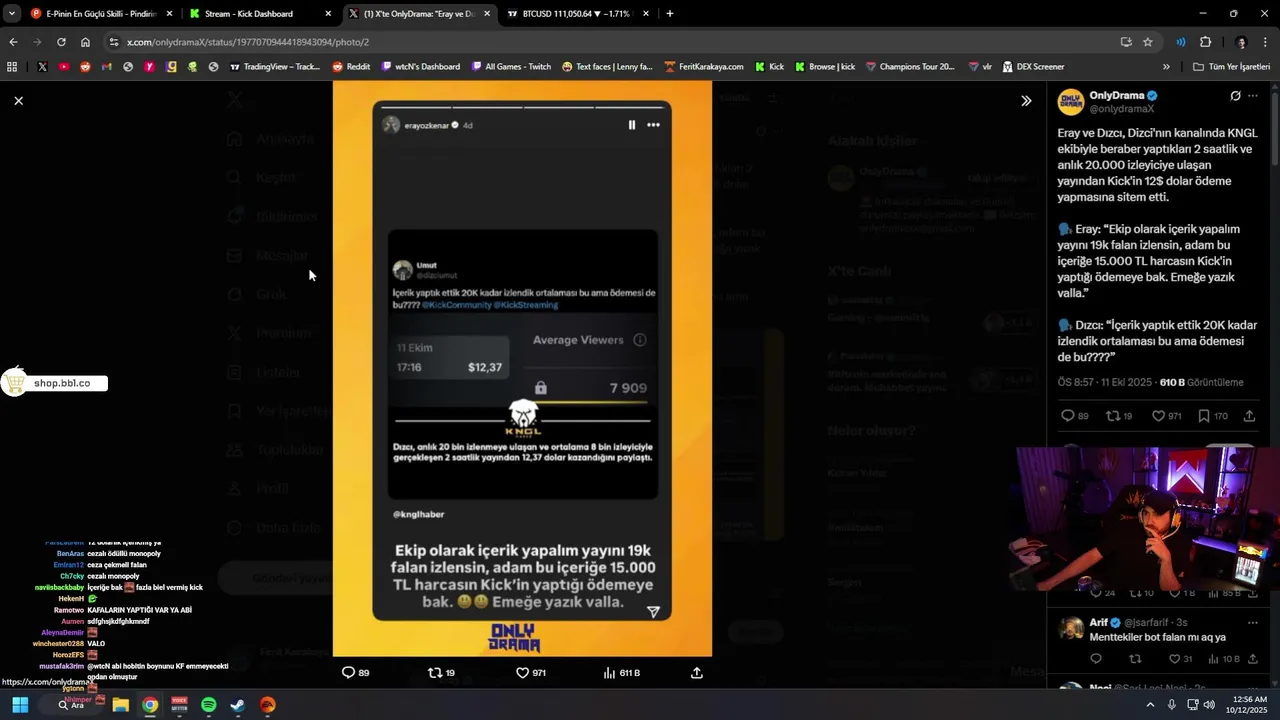Close the photo viewer with the X icon

(x=18, y=100)
